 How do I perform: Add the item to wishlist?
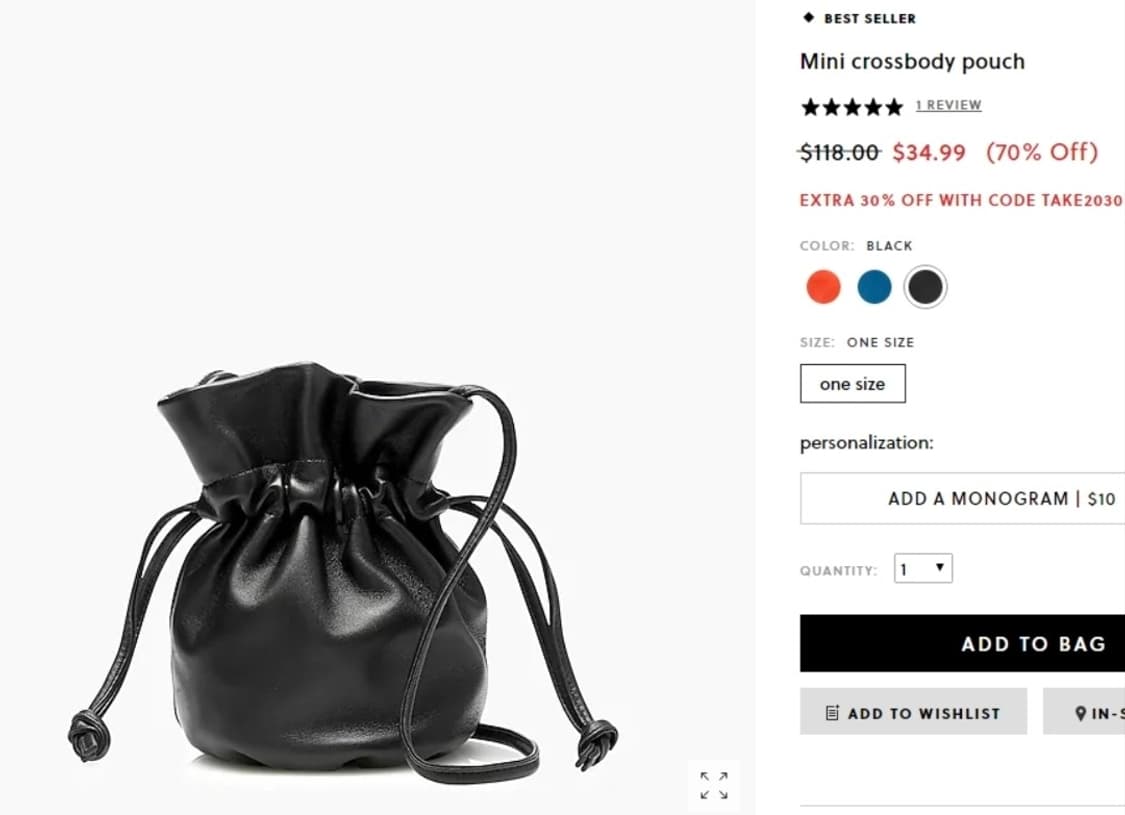[x=913, y=712]
